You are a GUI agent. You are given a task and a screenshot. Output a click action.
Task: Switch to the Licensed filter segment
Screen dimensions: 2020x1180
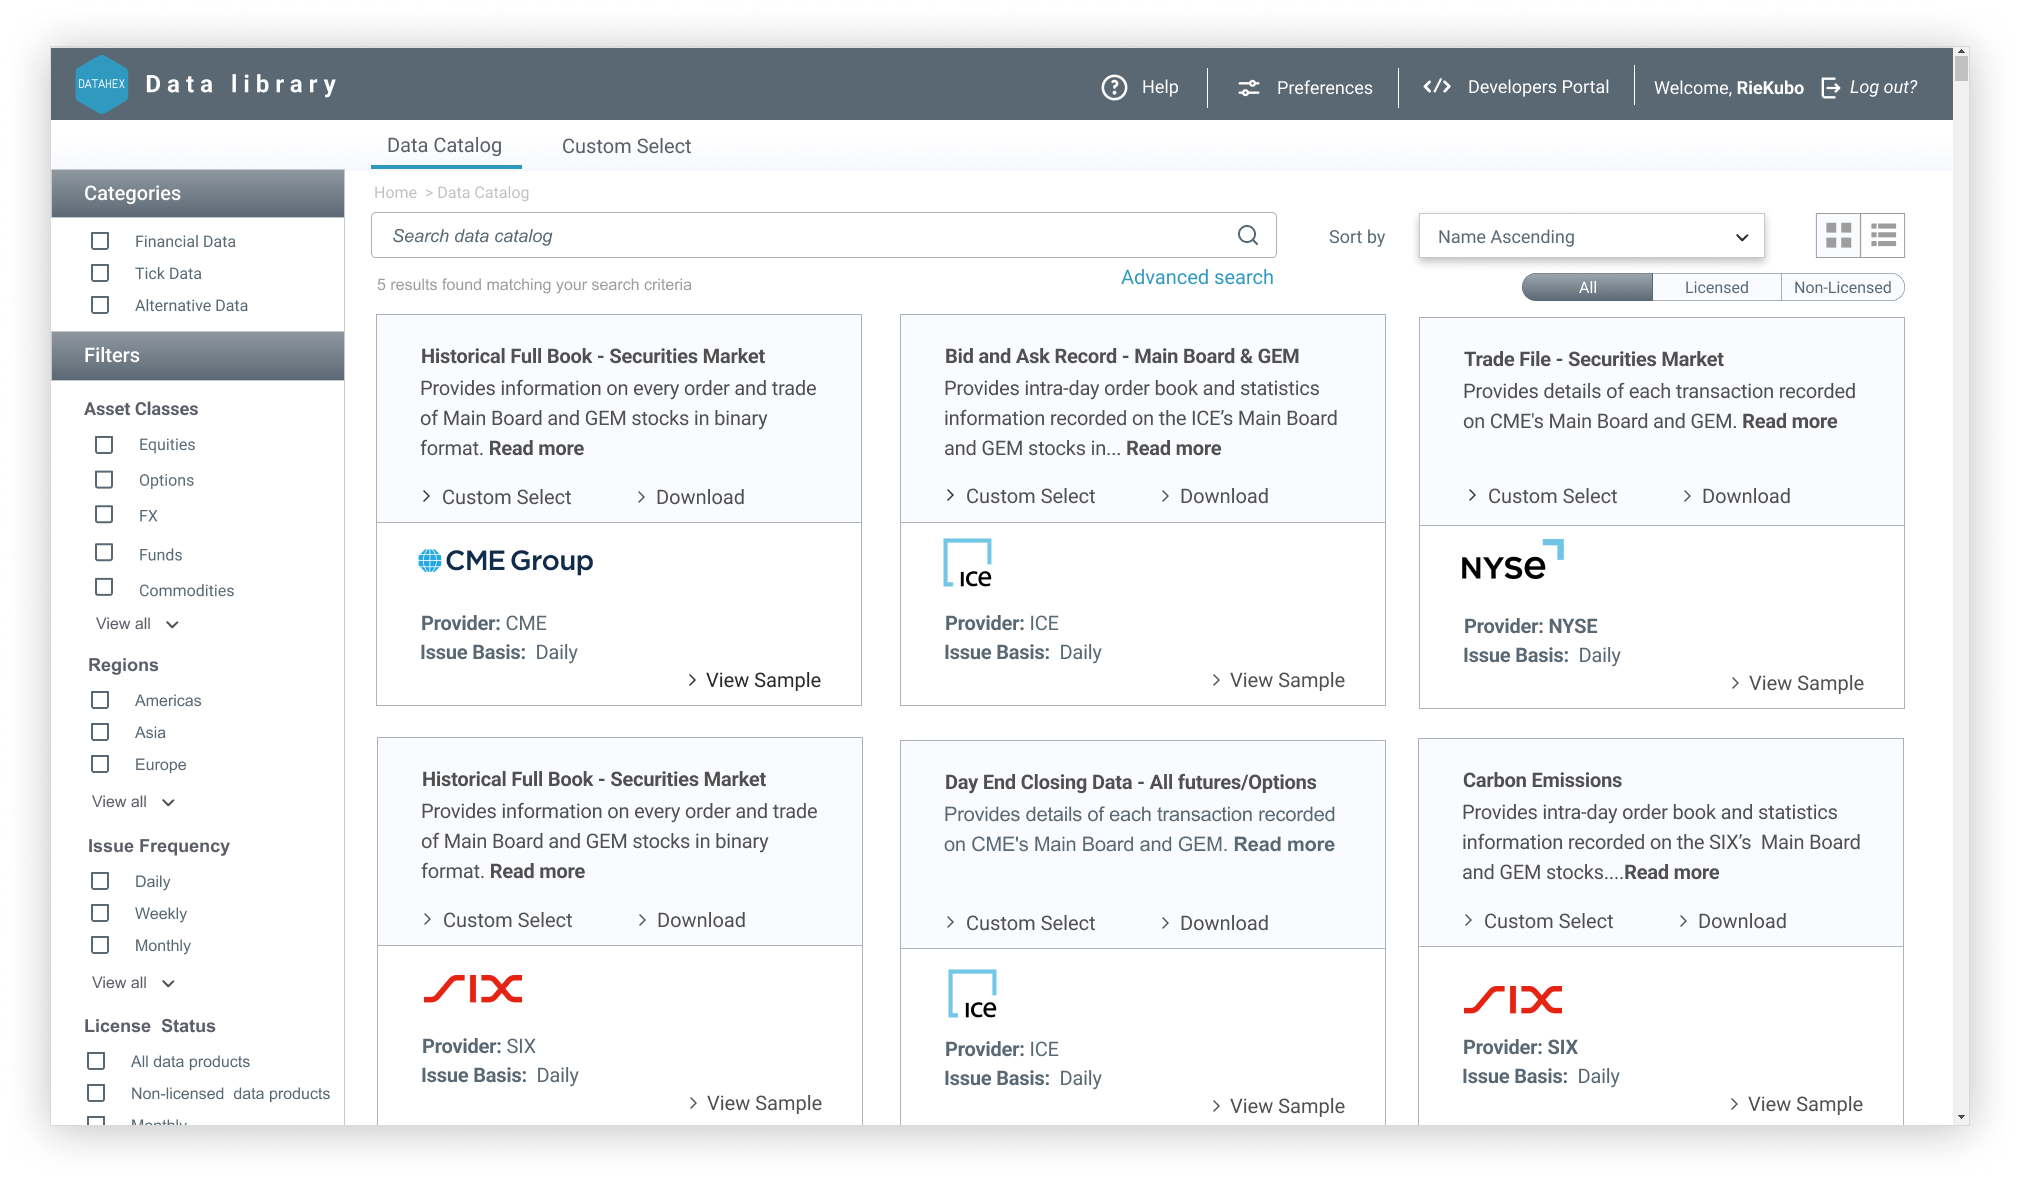(1716, 287)
